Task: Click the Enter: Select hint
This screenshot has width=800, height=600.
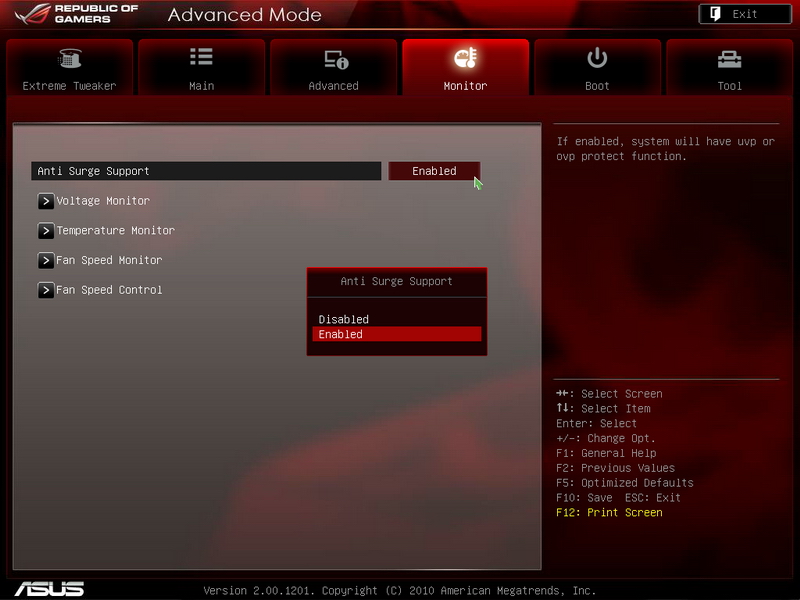Action: click(x=596, y=423)
